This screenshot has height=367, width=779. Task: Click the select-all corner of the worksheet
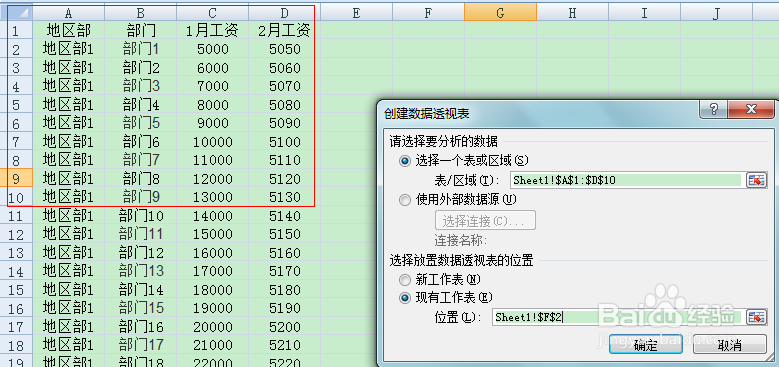click(16, 12)
